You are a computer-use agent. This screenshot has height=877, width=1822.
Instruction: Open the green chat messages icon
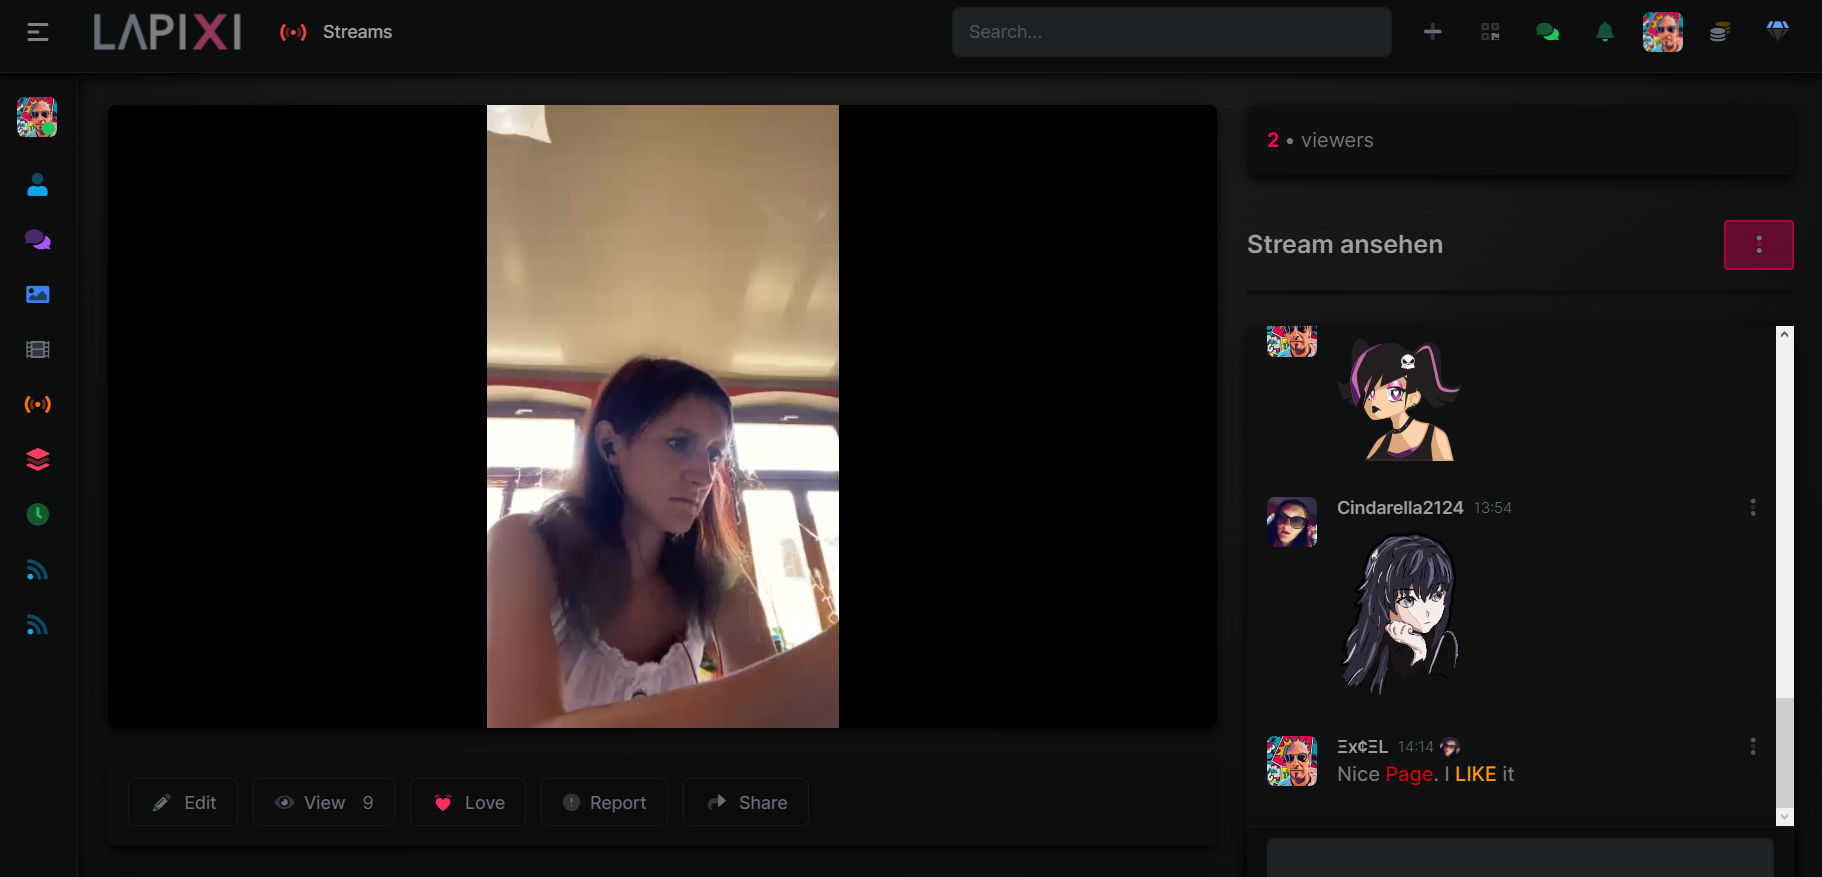coord(1547,32)
